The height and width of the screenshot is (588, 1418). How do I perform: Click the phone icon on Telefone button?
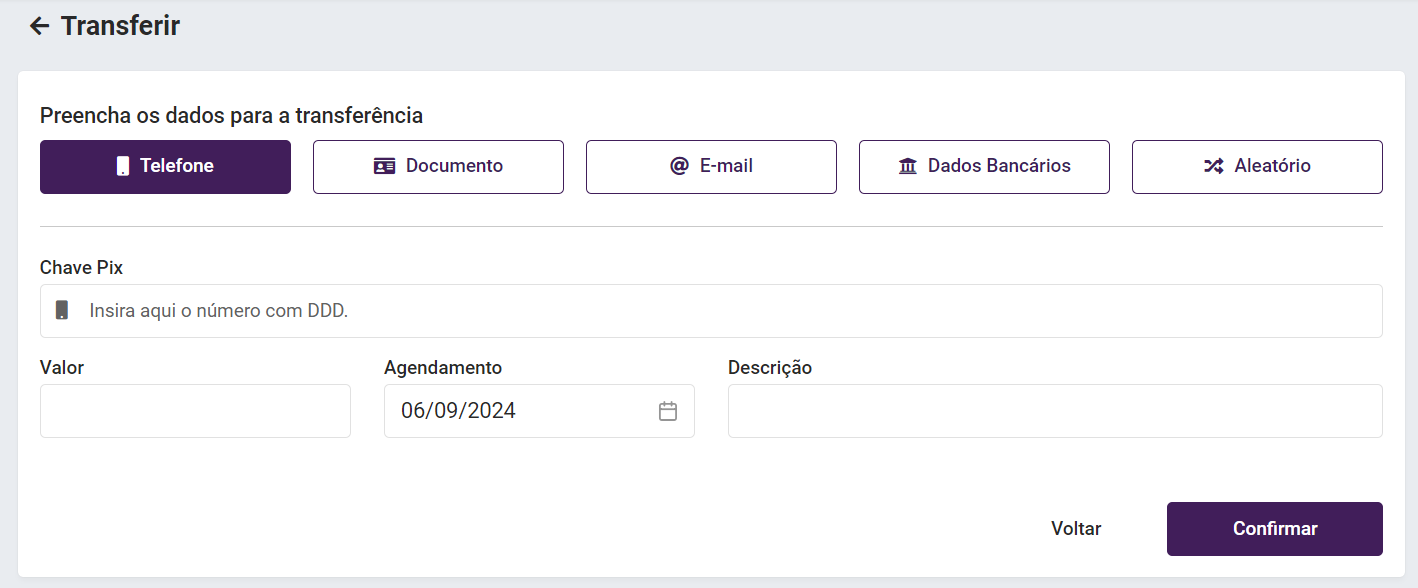click(123, 166)
